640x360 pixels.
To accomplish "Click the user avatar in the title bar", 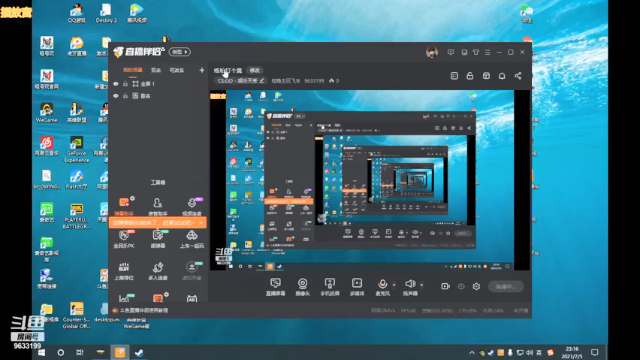I will [x=432, y=52].
